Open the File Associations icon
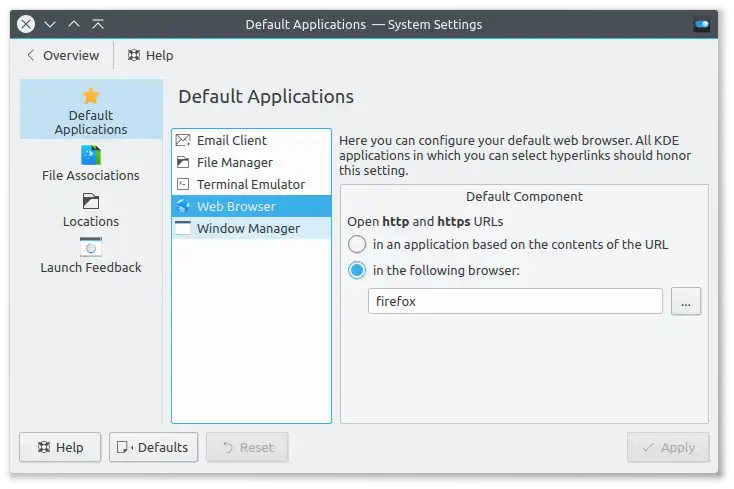The height and width of the screenshot is (489, 734). point(91,155)
